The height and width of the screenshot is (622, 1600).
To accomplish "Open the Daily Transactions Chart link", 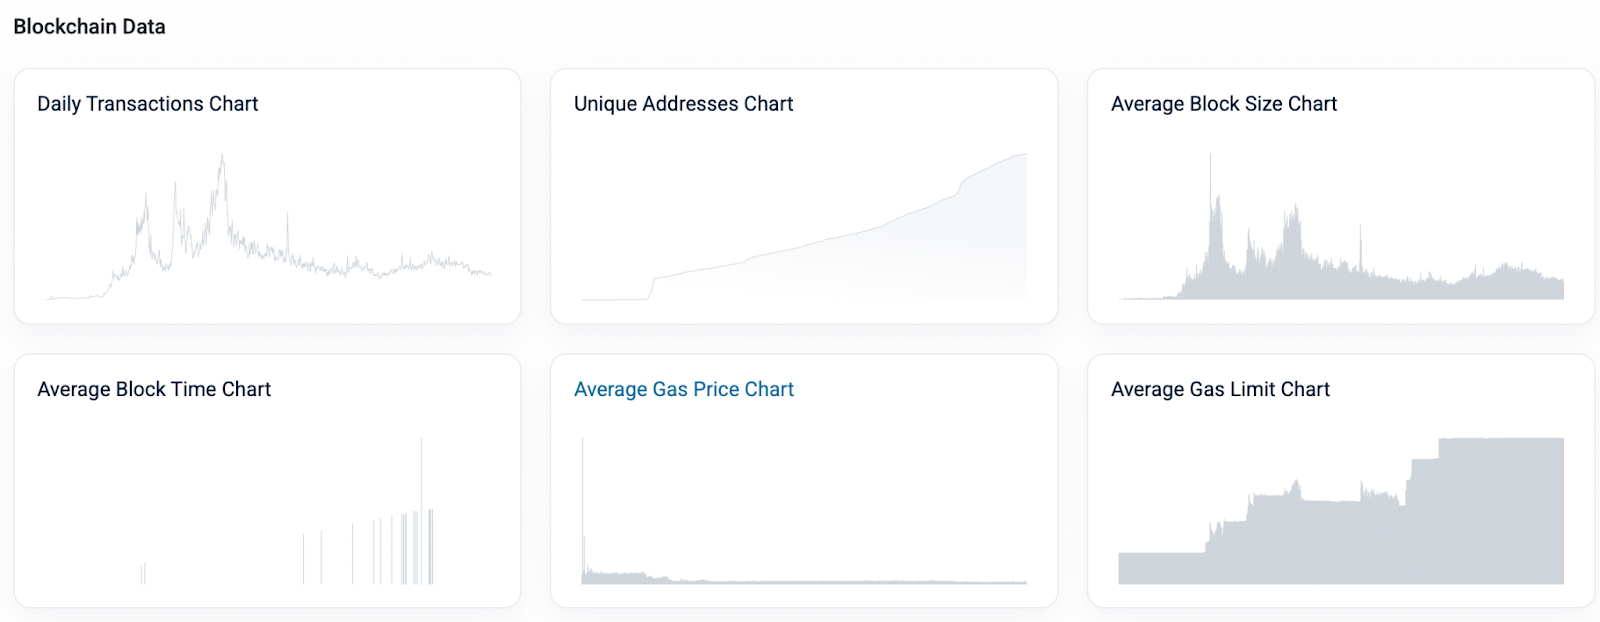I will coord(147,104).
